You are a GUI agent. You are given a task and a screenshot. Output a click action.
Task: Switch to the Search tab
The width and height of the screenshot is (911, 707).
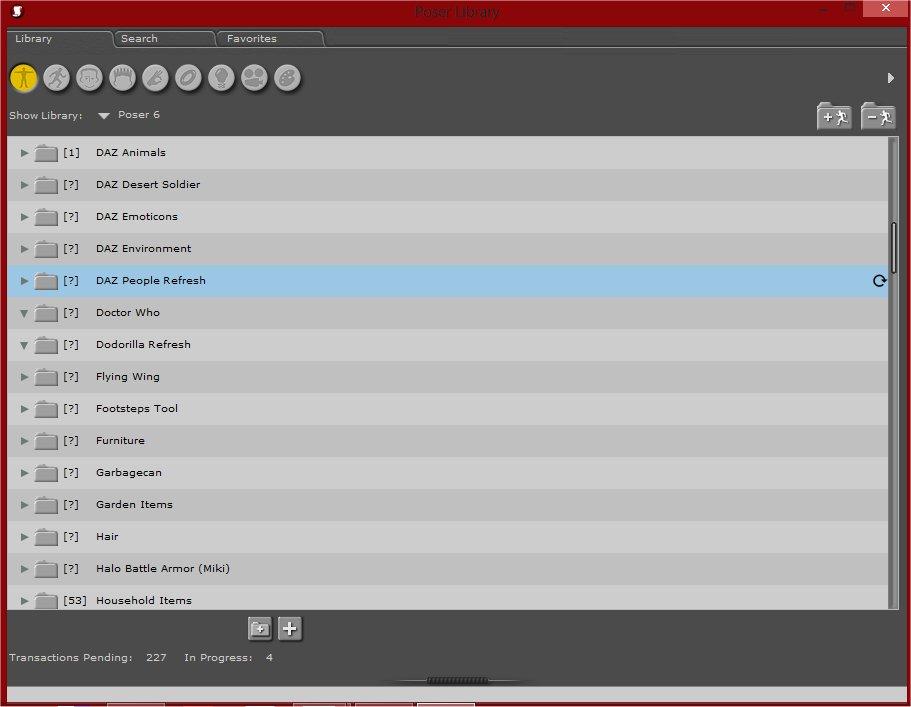(164, 39)
